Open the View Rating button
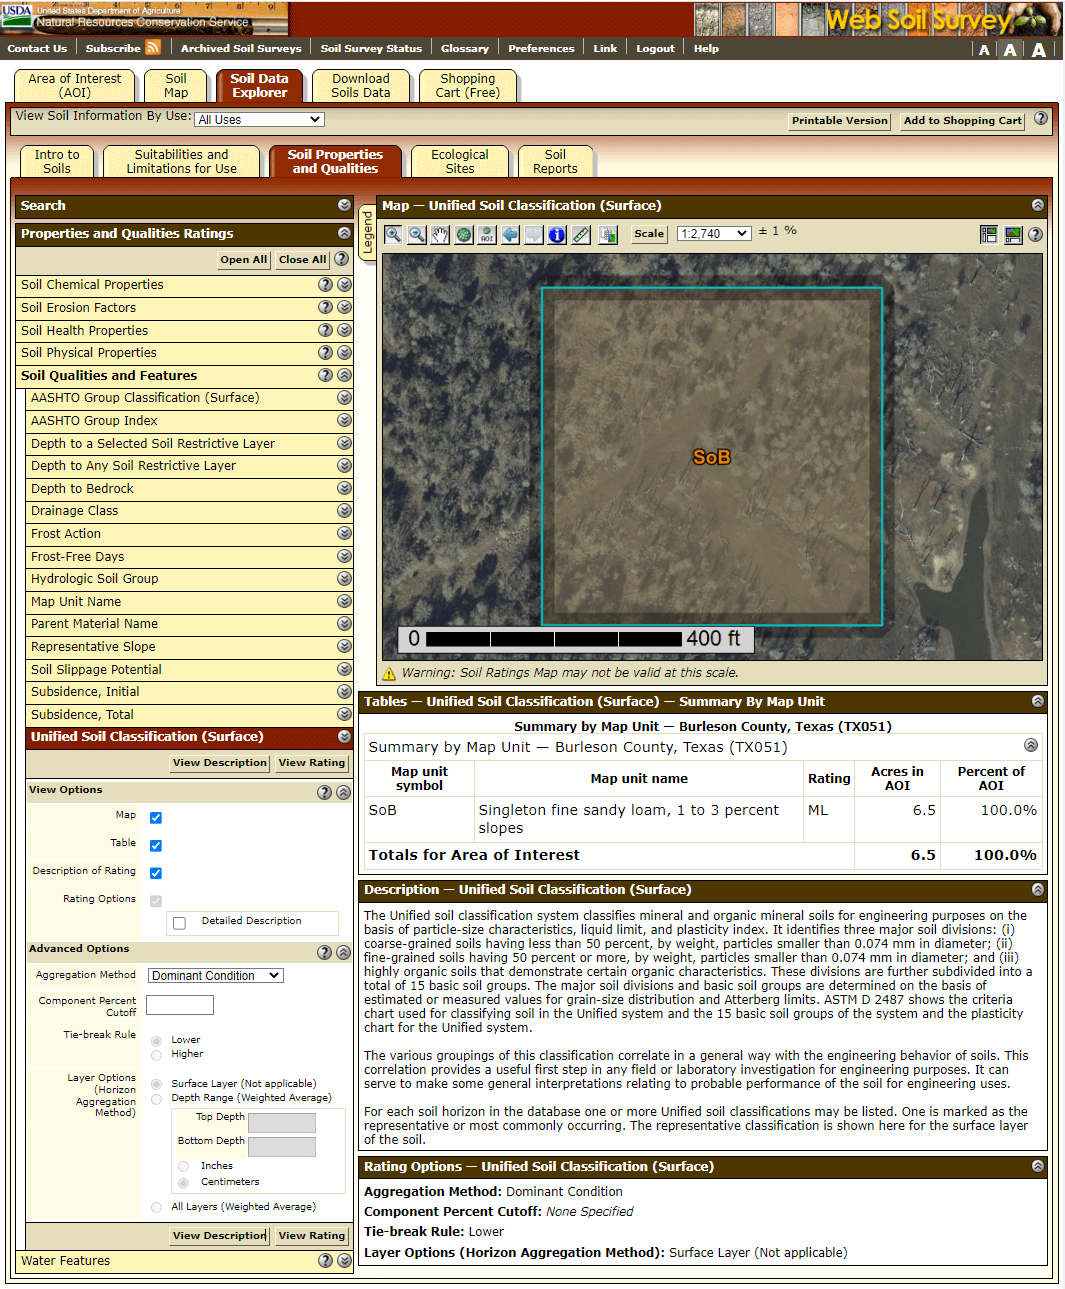Screen dimensions: 1065x1289 pyautogui.click(x=311, y=763)
